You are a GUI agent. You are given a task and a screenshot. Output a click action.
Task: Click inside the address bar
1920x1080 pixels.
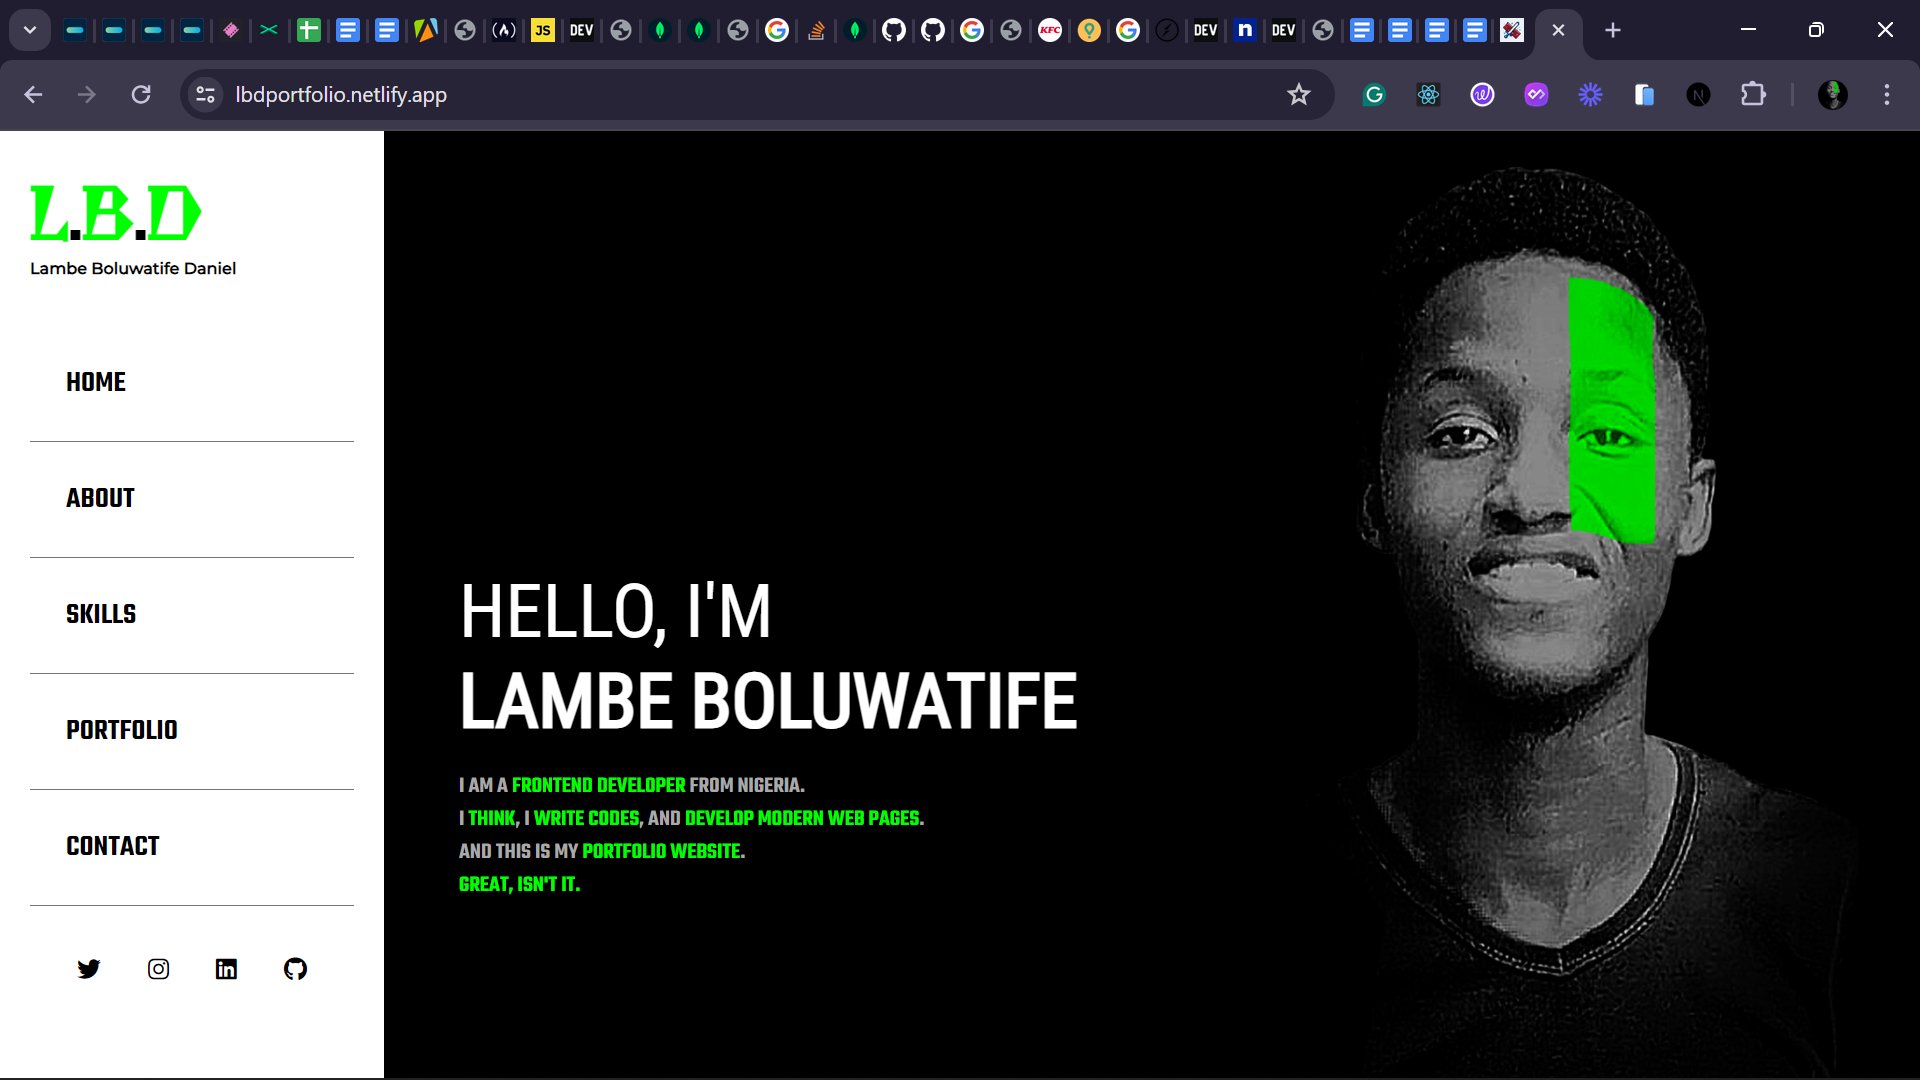[600, 95]
